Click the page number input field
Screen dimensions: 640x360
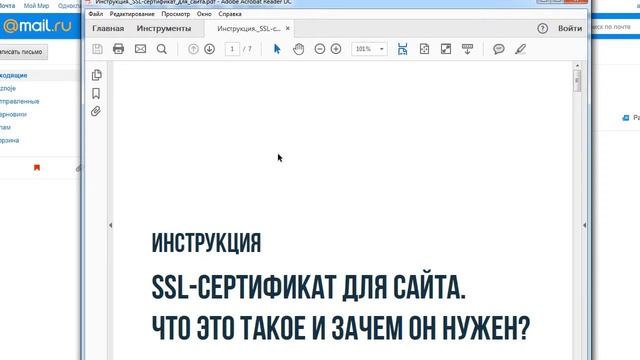pyautogui.click(x=232, y=49)
